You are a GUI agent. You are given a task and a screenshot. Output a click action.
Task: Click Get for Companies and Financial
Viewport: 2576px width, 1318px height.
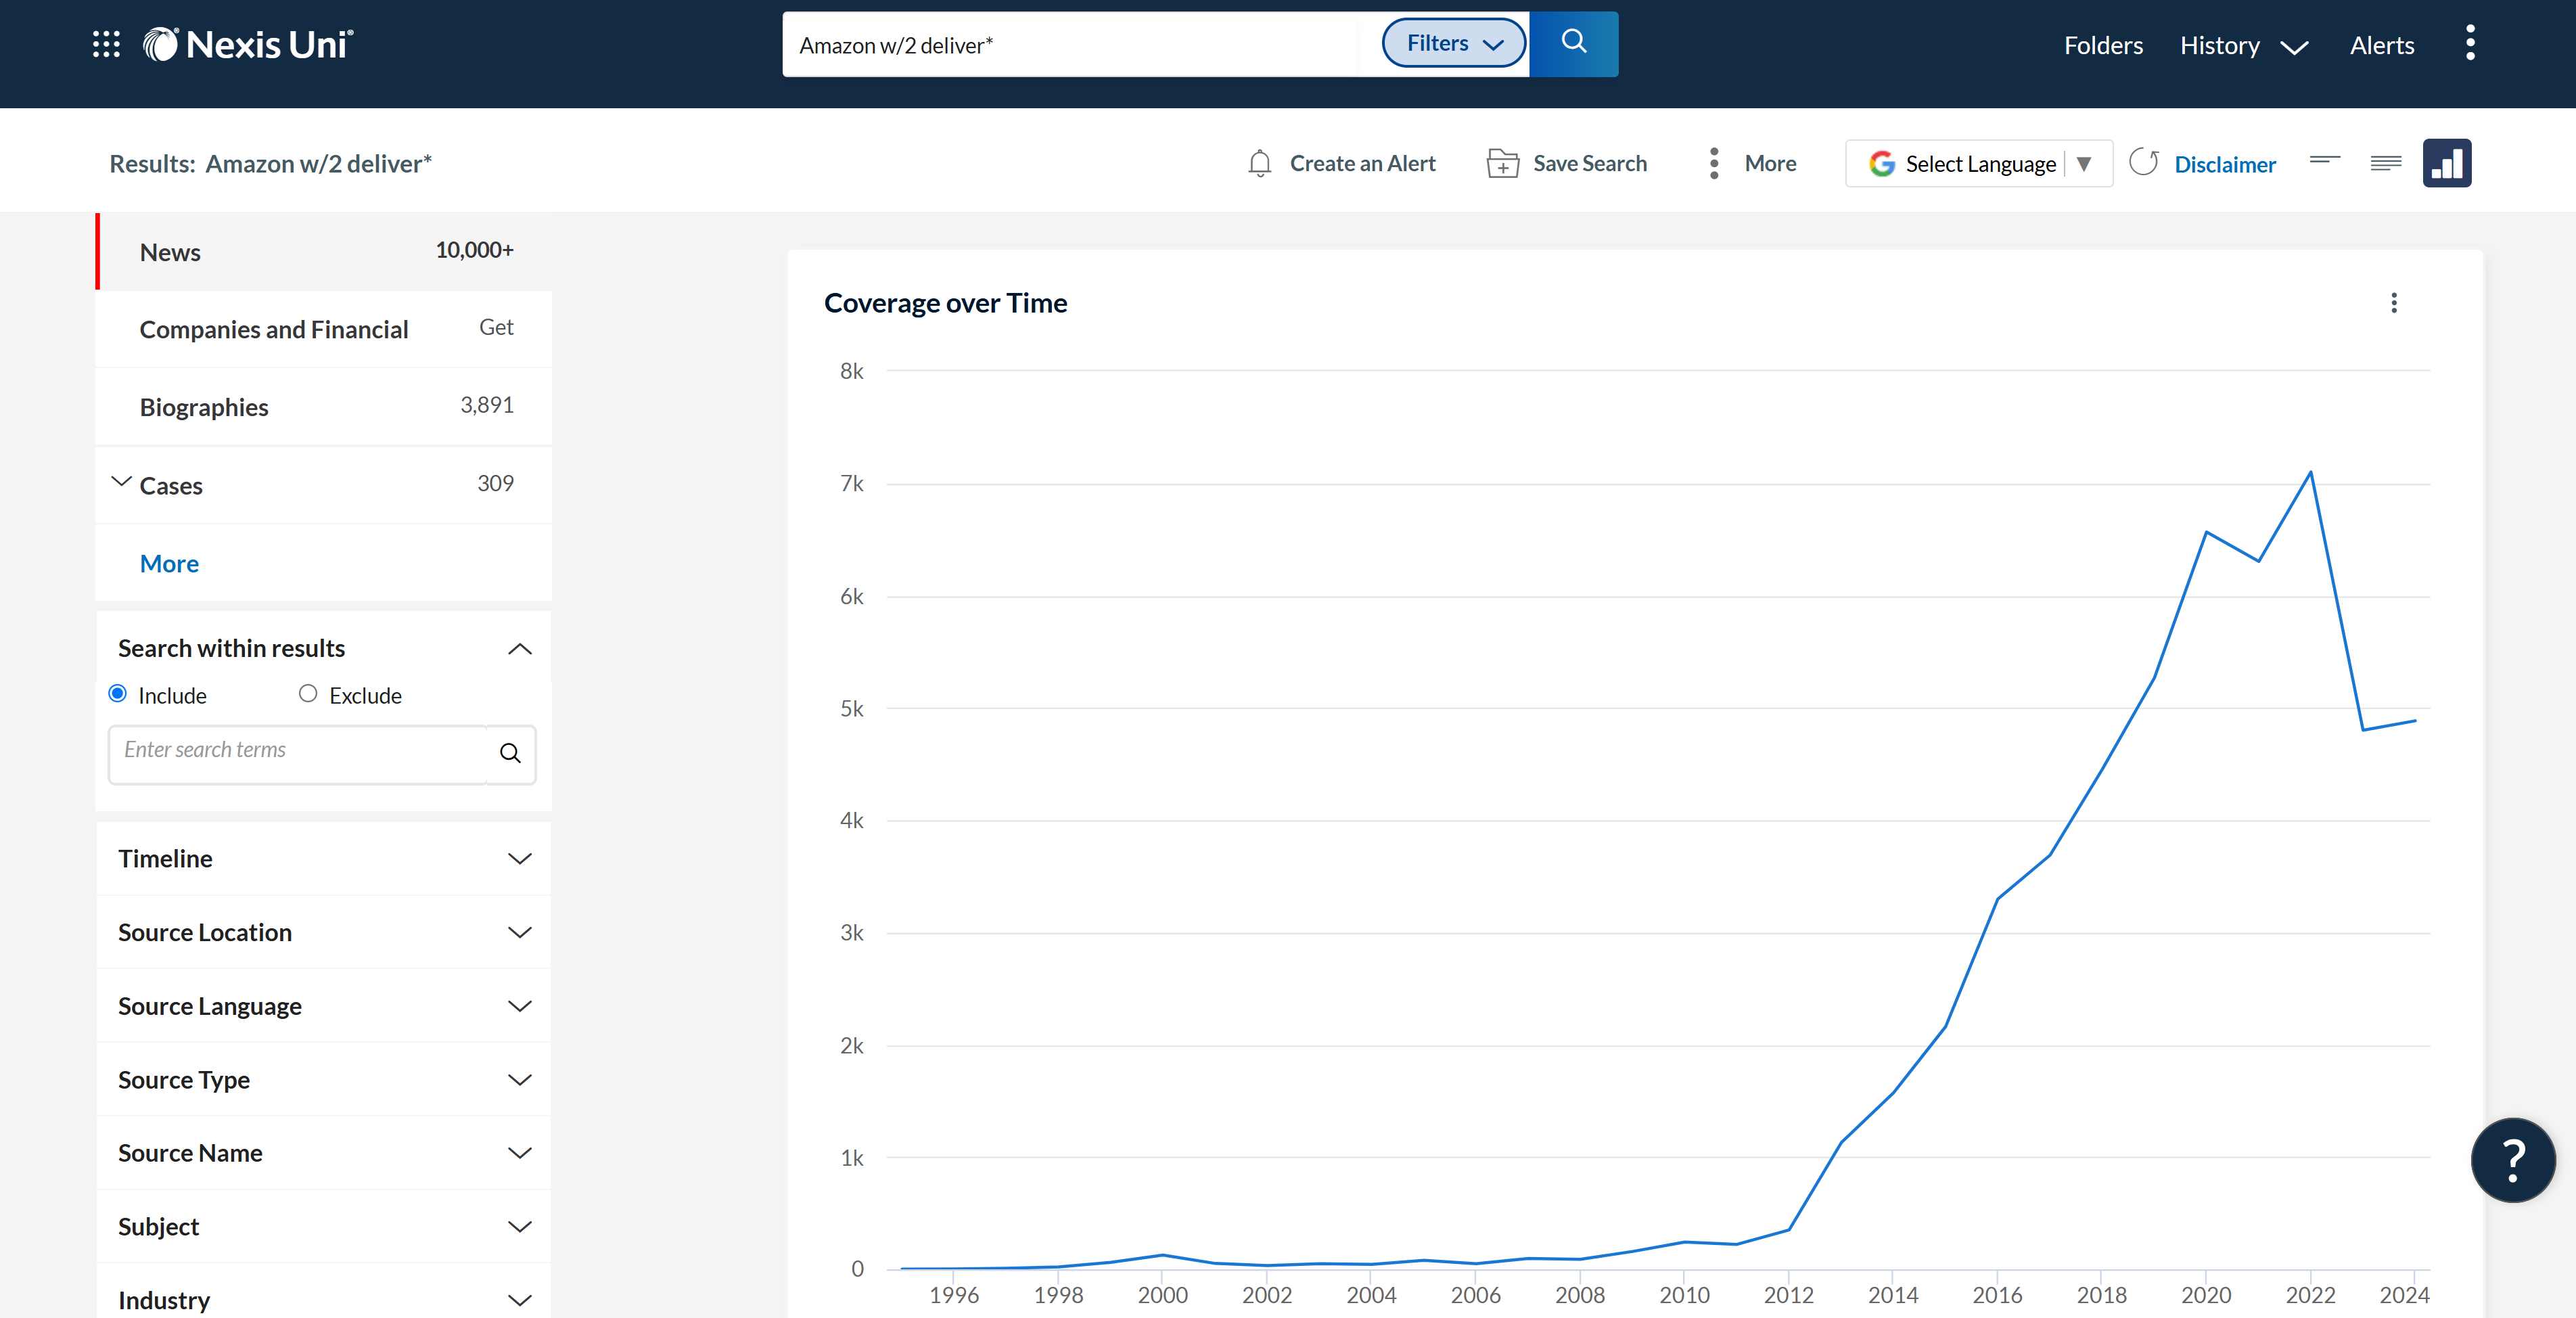point(496,326)
